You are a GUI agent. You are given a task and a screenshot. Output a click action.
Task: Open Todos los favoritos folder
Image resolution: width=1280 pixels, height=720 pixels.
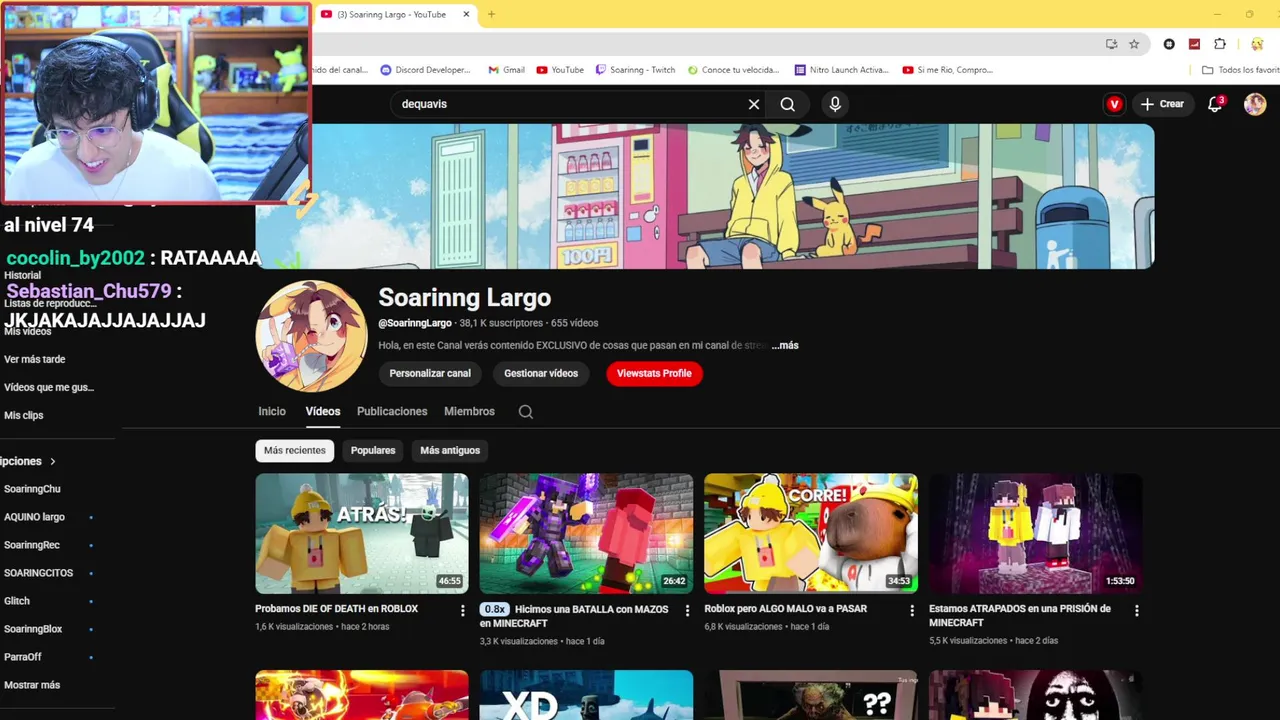pos(1241,70)
